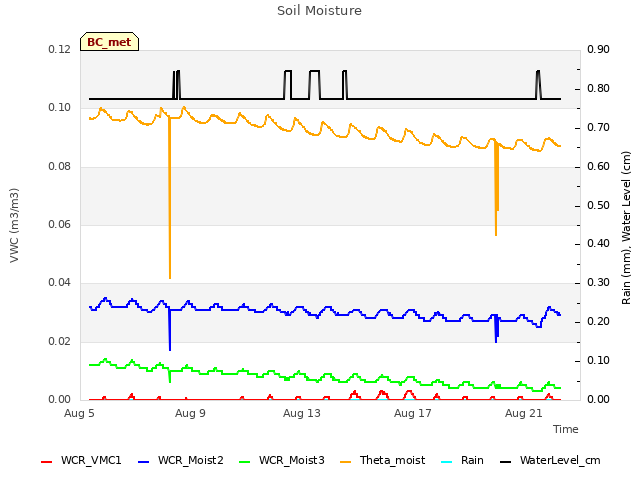Toggle the WCR_Moist3 legend entry

pyautogui.click(x=282, y=460)
